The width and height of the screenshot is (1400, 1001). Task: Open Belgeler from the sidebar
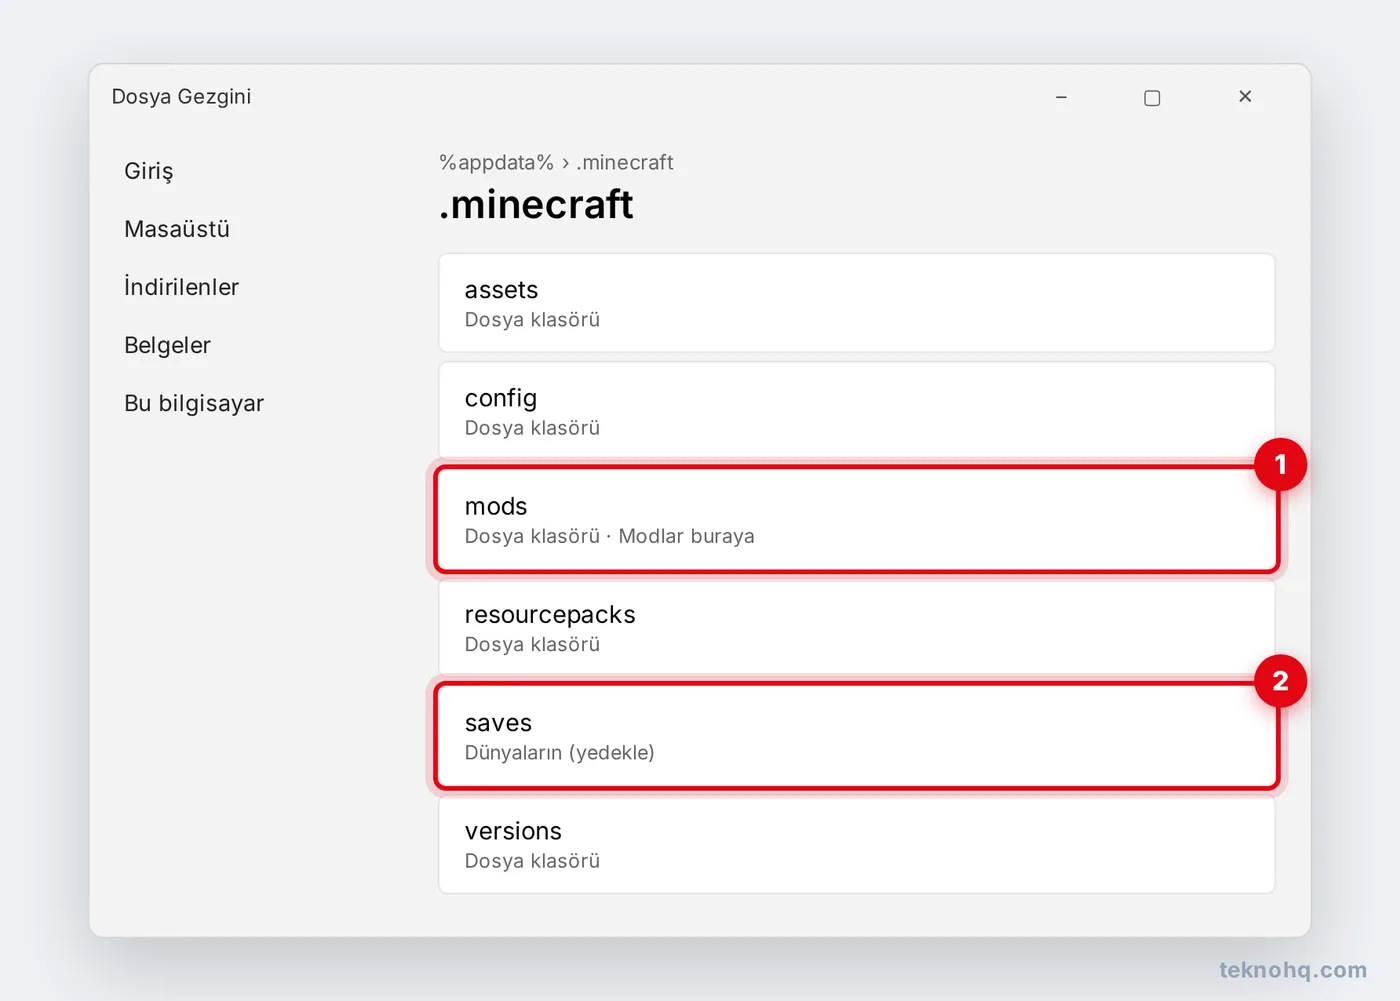pyautogui.click(x=168, y=345)
